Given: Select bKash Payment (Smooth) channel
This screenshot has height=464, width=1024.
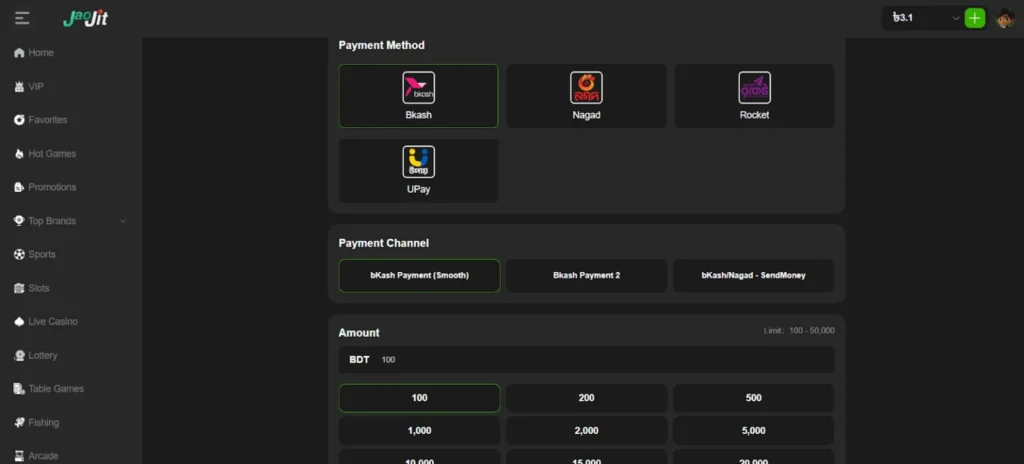Looking at the screenshot, I should coord(419,276).
